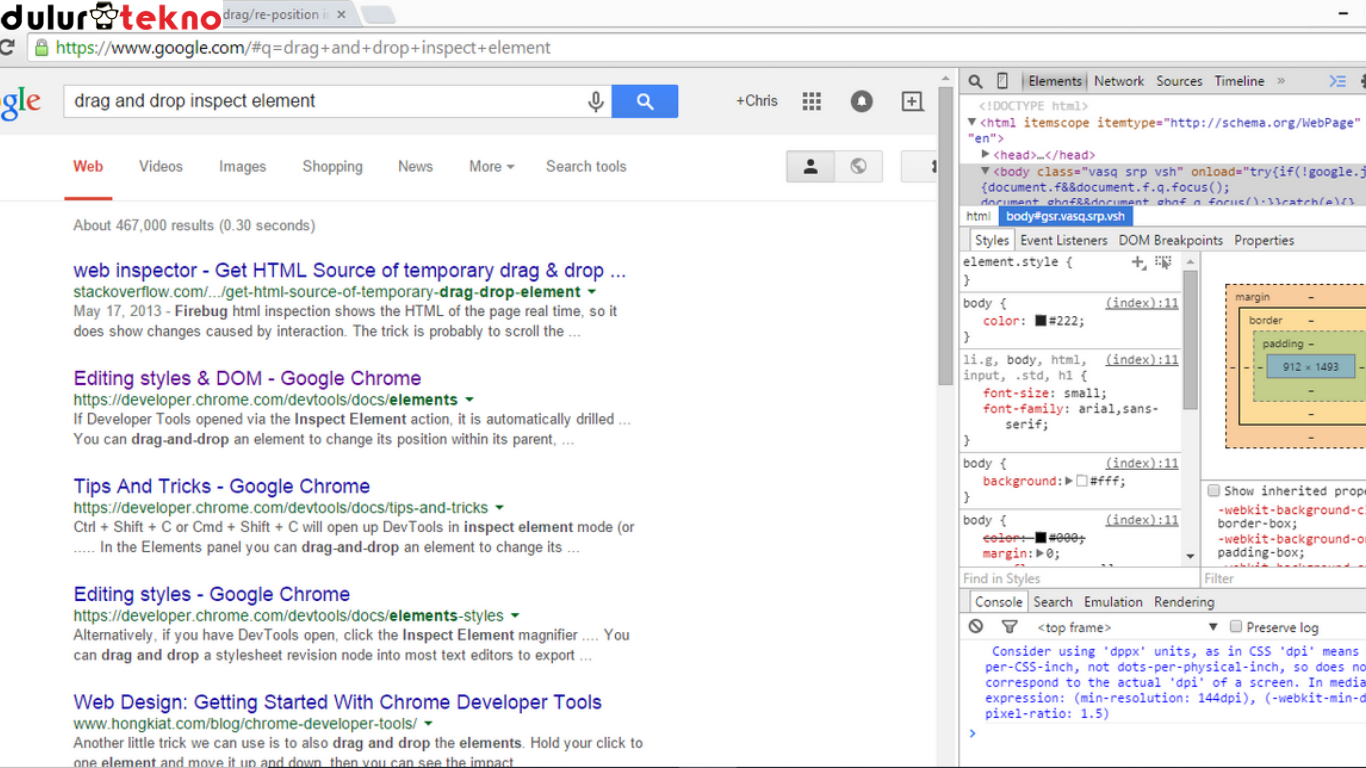Select the global results globe icon
Screen dimensions: 1366x768
(859, 167)
